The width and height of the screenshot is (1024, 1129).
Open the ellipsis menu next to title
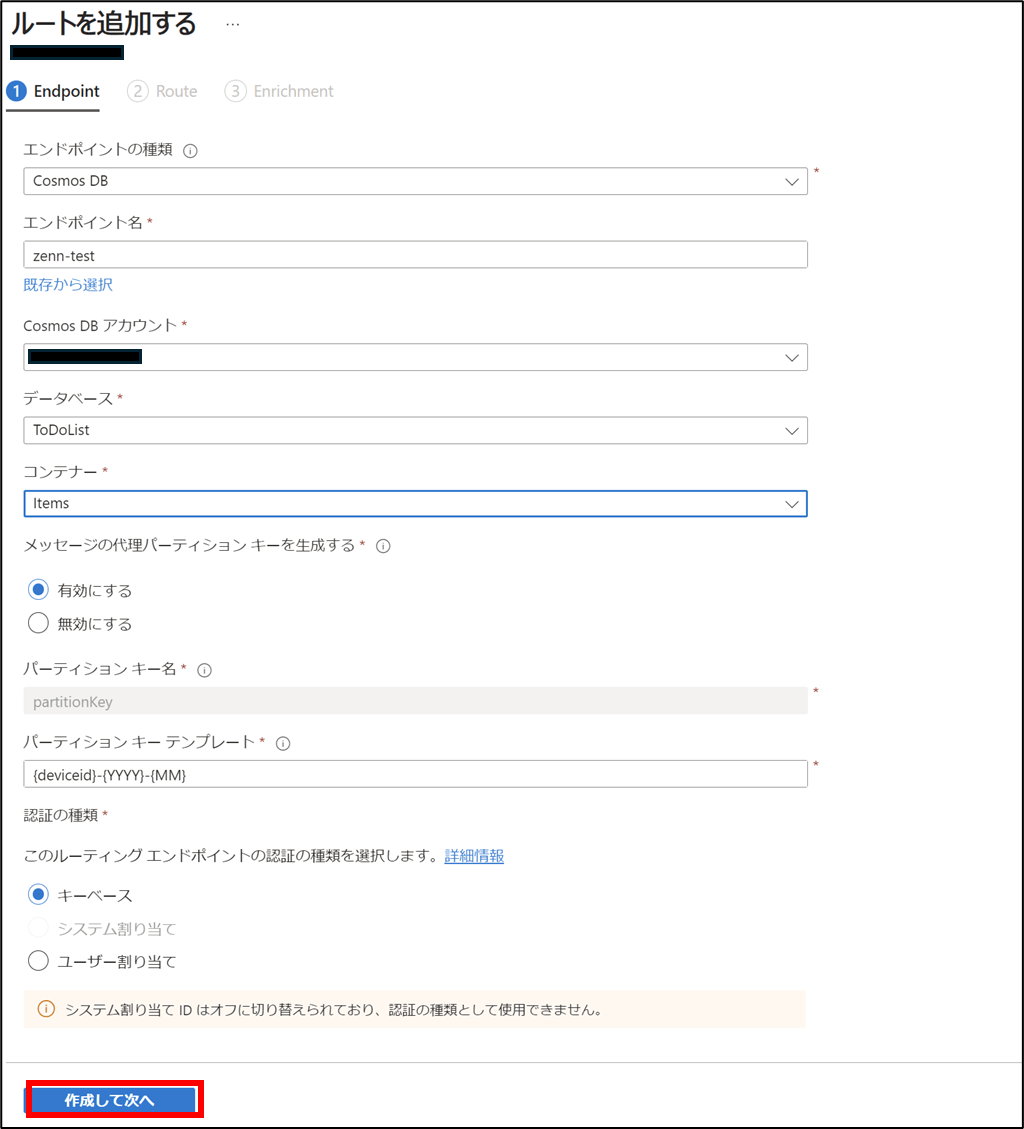tap(232, 24)
